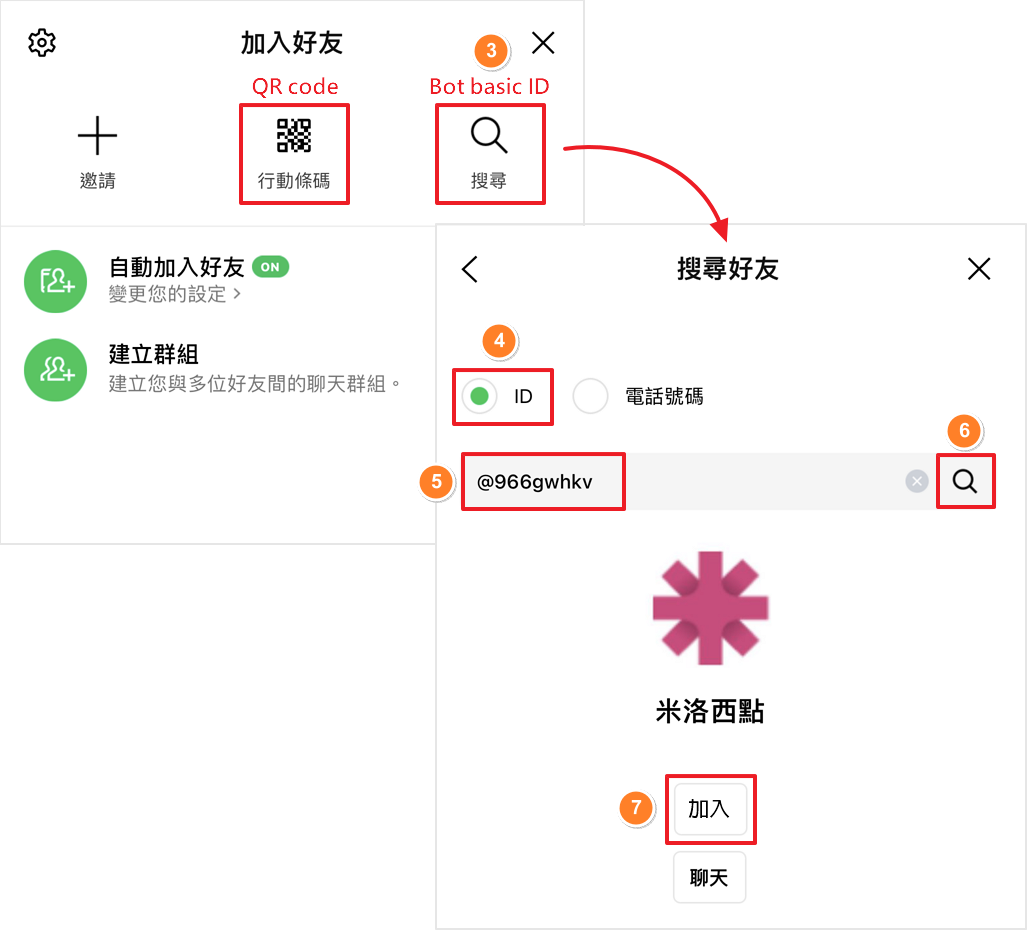Click the plus Invite icon
Image resolution: width=1030 pixels, height=933 pixels.
coord(97,135)
